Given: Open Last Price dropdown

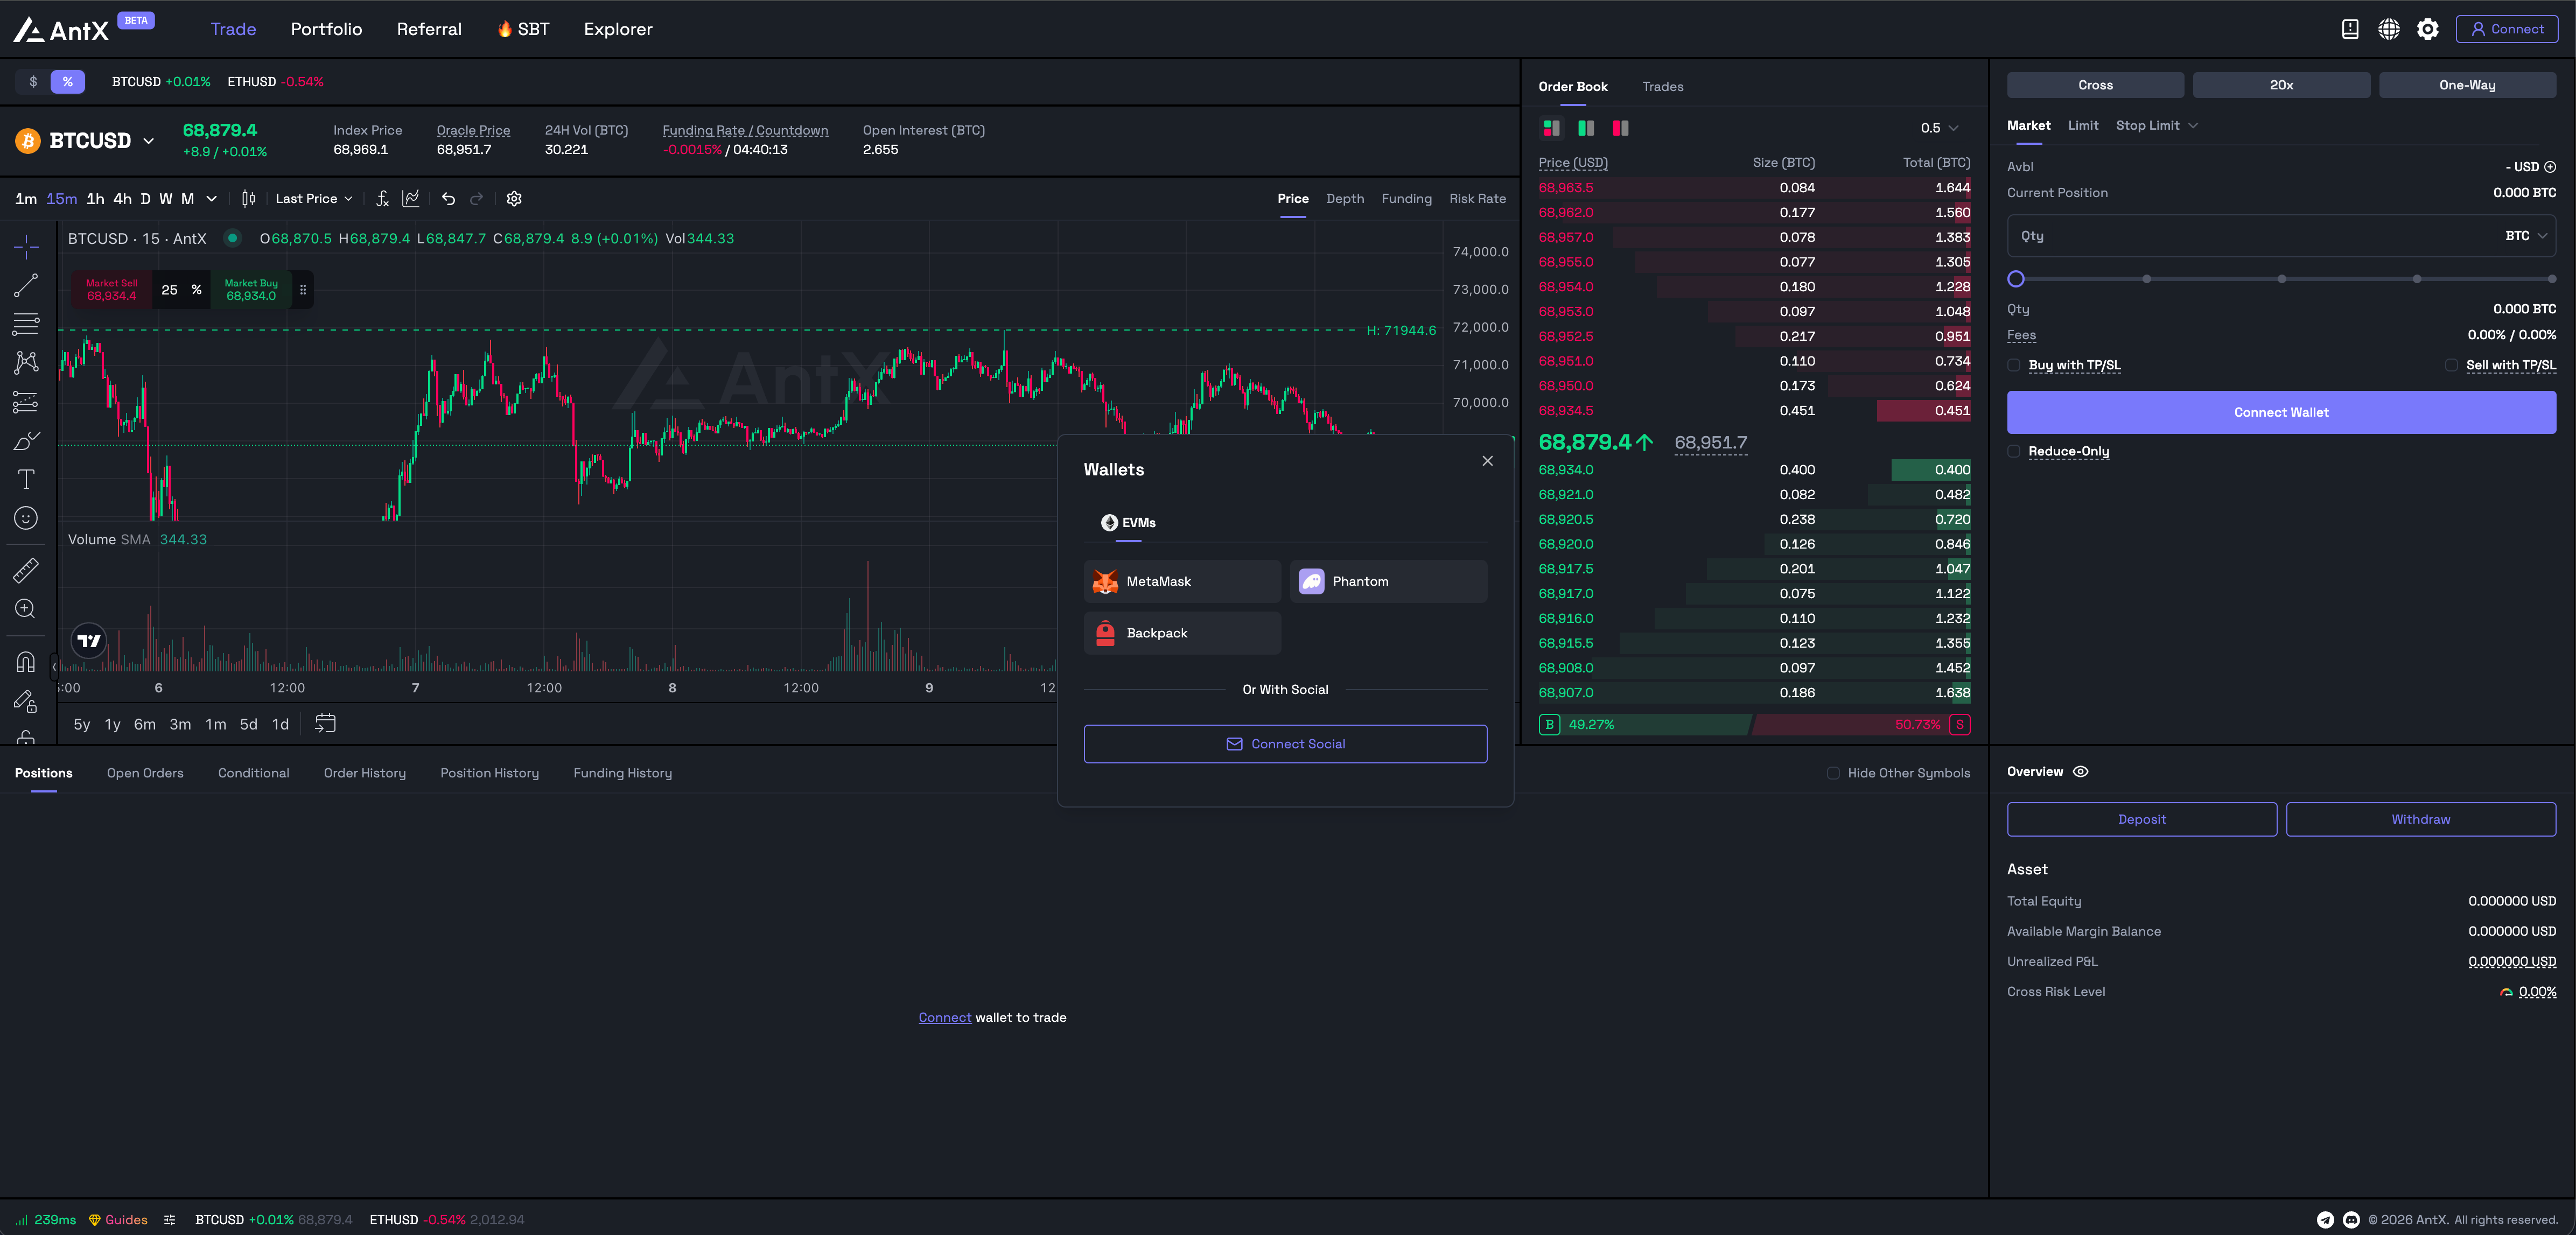Looking at the screenshot, I should click(x=313, y=199).
